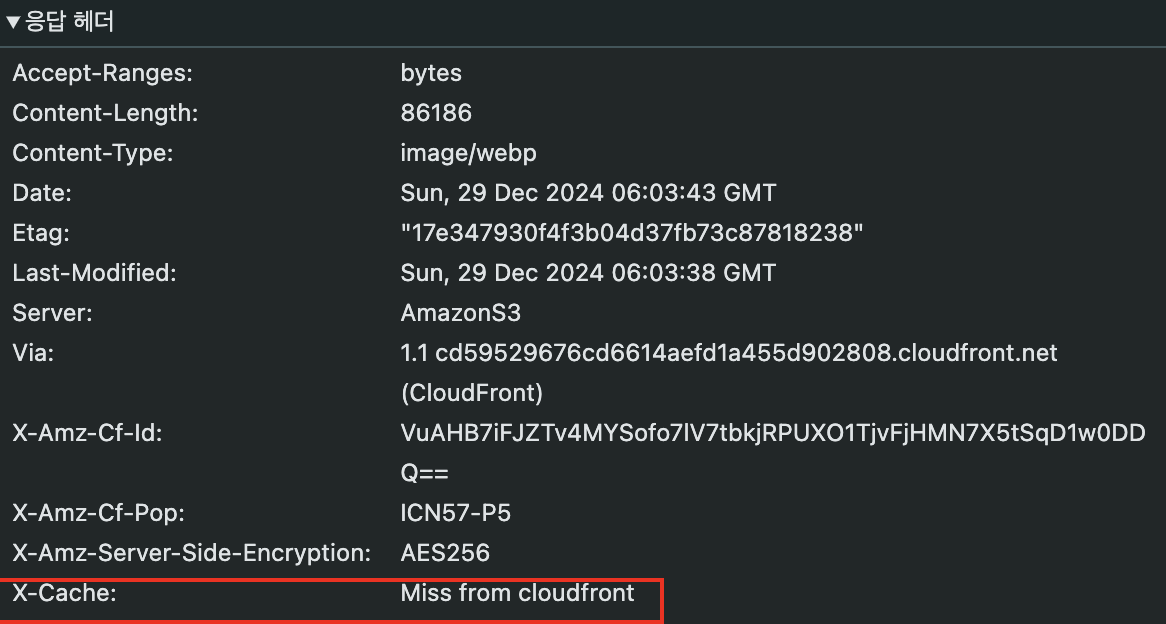Click the Date header name
The image size is (1166, 624).
click(x=42, y=193)
